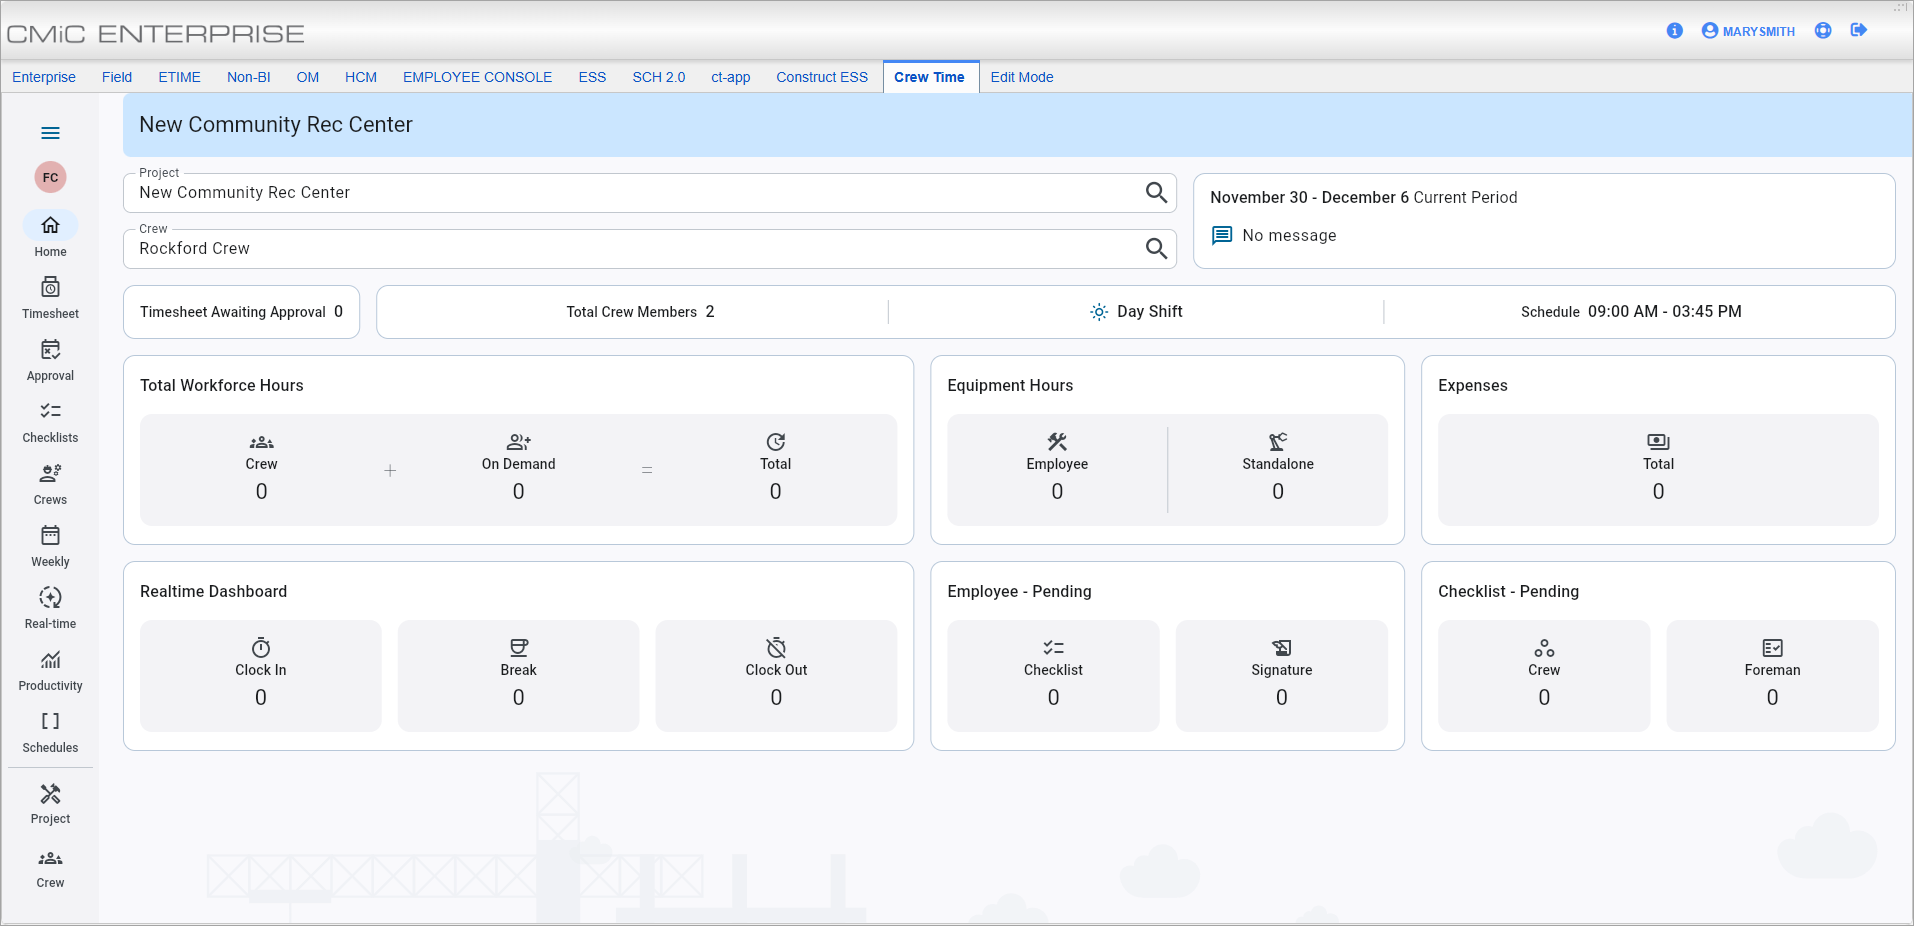This screenshot has width=1914, height=926.
Task: Click the Project tools icon in sidebar
Action: point(50,803)
